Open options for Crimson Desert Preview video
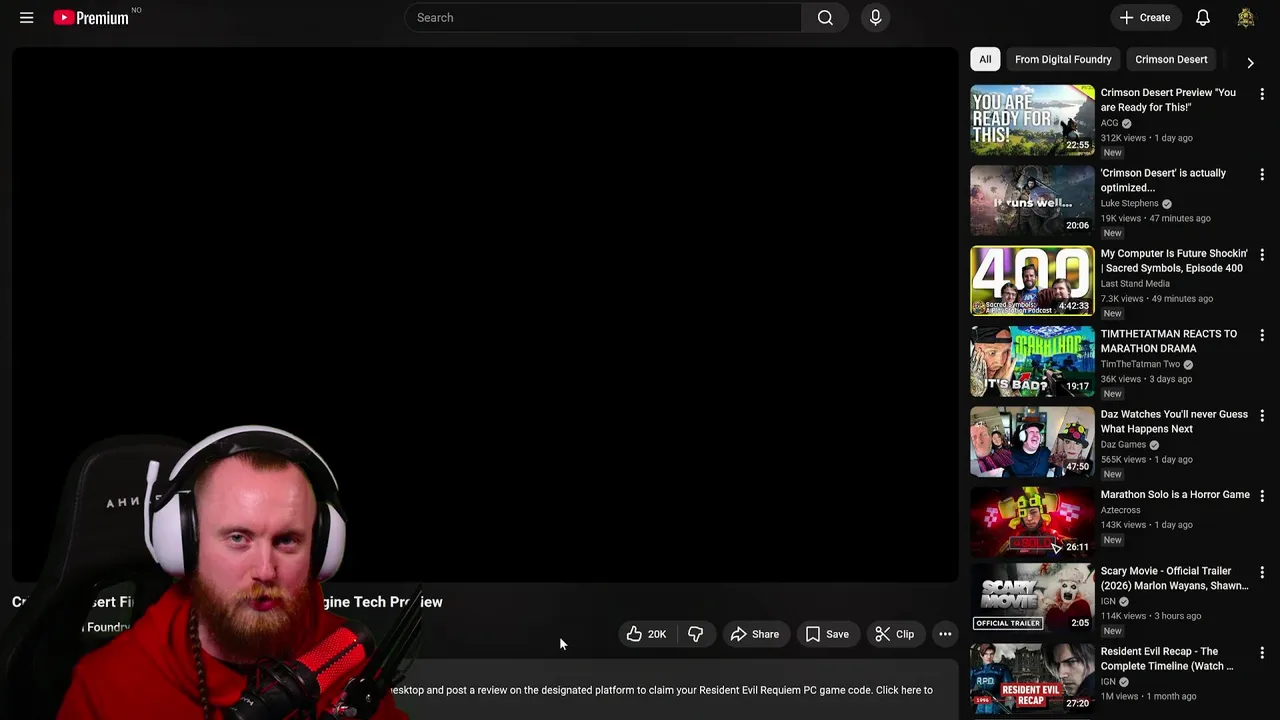 coord(1262,94)
